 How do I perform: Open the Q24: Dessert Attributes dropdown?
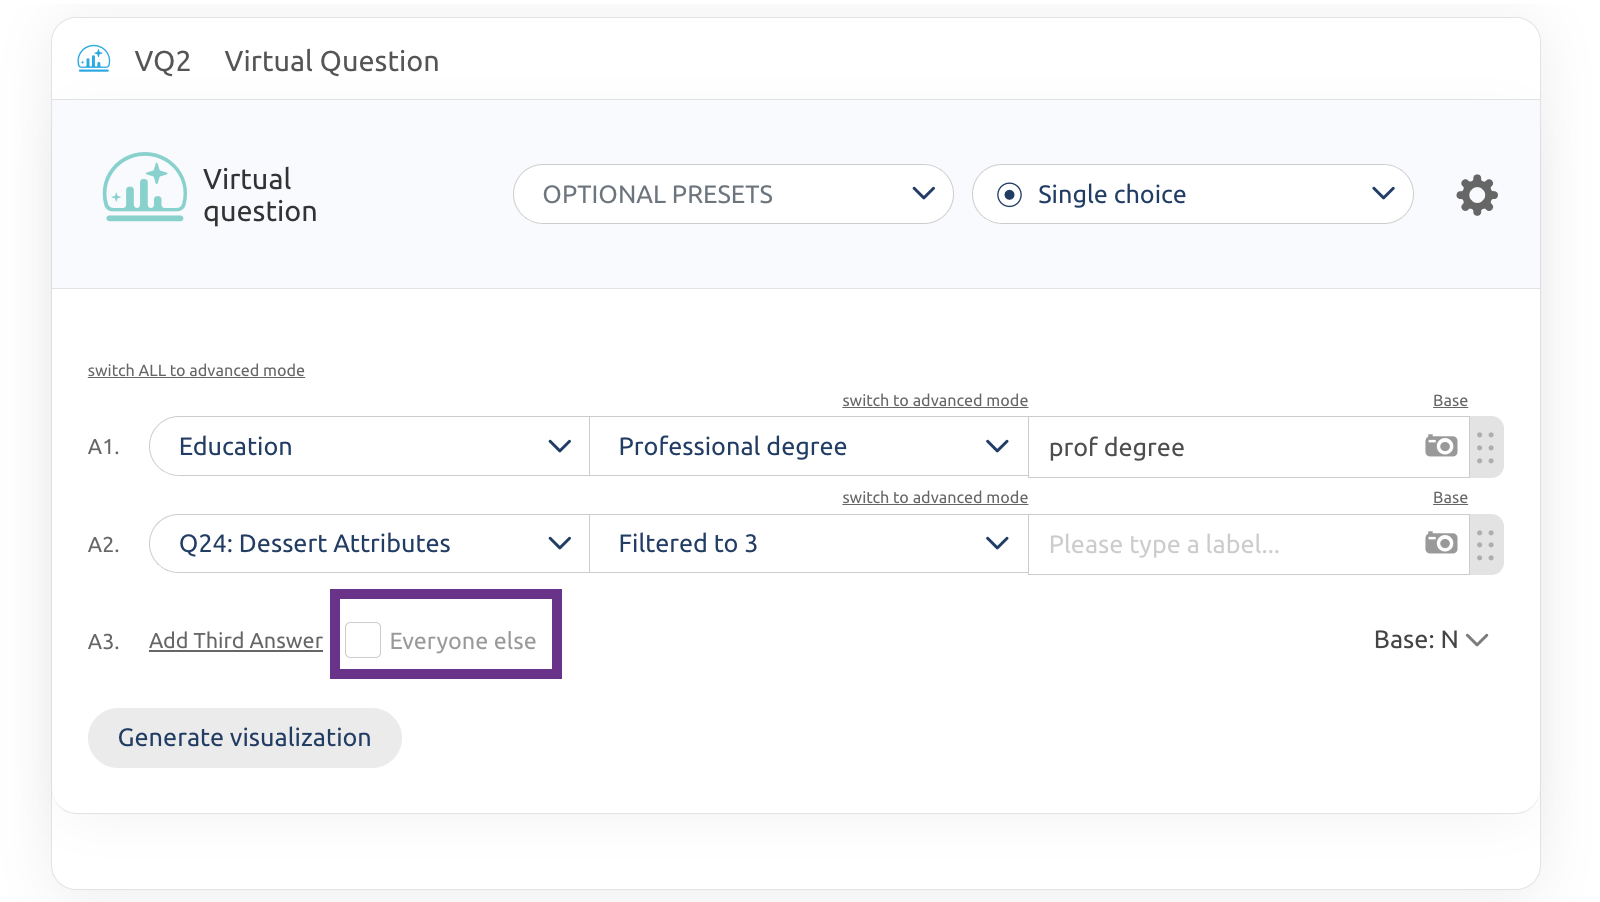tap(369, 543)
